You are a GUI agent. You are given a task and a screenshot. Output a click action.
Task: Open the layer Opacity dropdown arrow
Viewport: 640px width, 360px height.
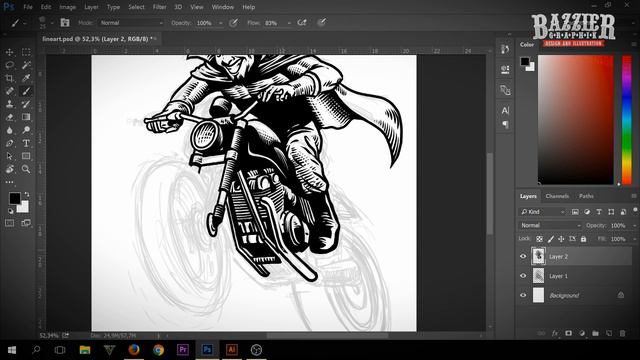click(x=634, y=225)
